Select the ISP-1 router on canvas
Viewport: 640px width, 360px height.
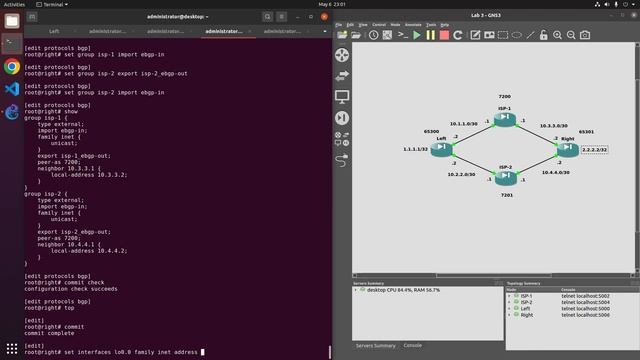click(505, 119)
